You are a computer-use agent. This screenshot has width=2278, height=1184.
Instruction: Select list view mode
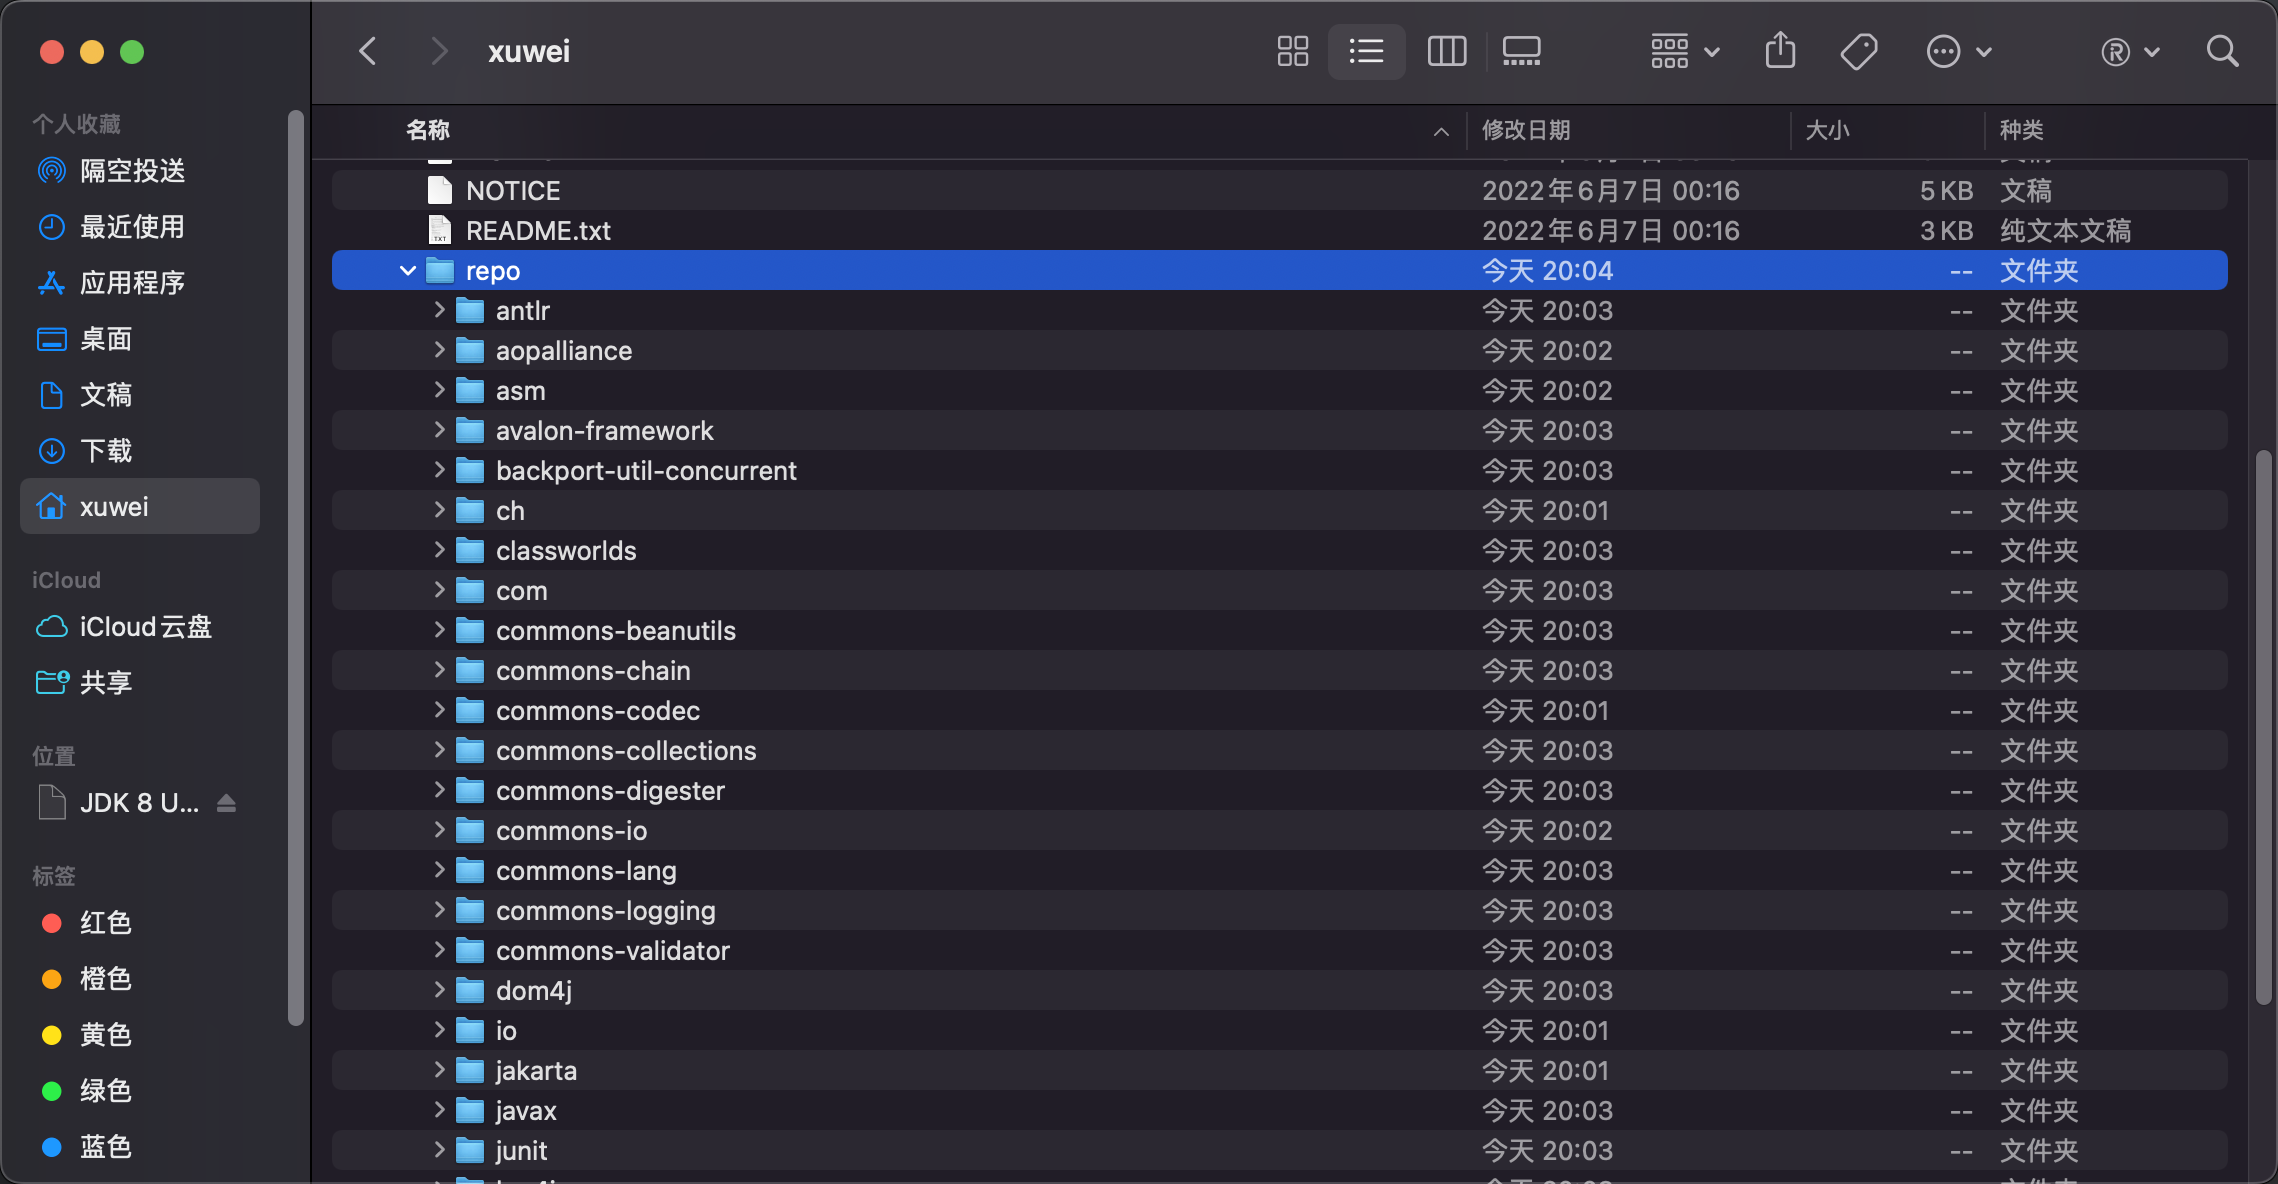tap(1366, 51)
